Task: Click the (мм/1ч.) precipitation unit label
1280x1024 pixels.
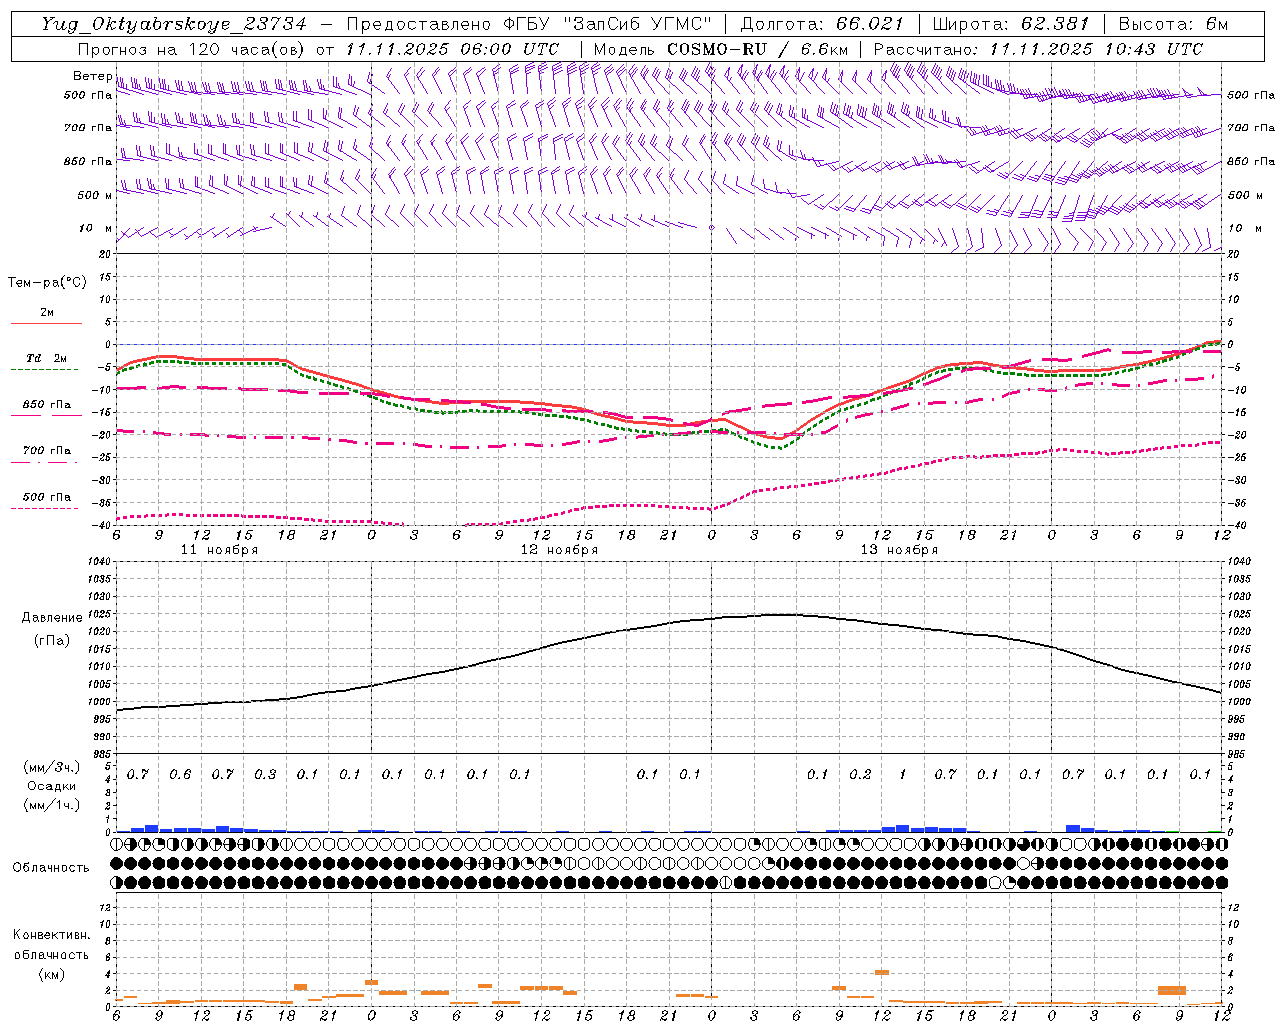Action: [x=52, y=805]
